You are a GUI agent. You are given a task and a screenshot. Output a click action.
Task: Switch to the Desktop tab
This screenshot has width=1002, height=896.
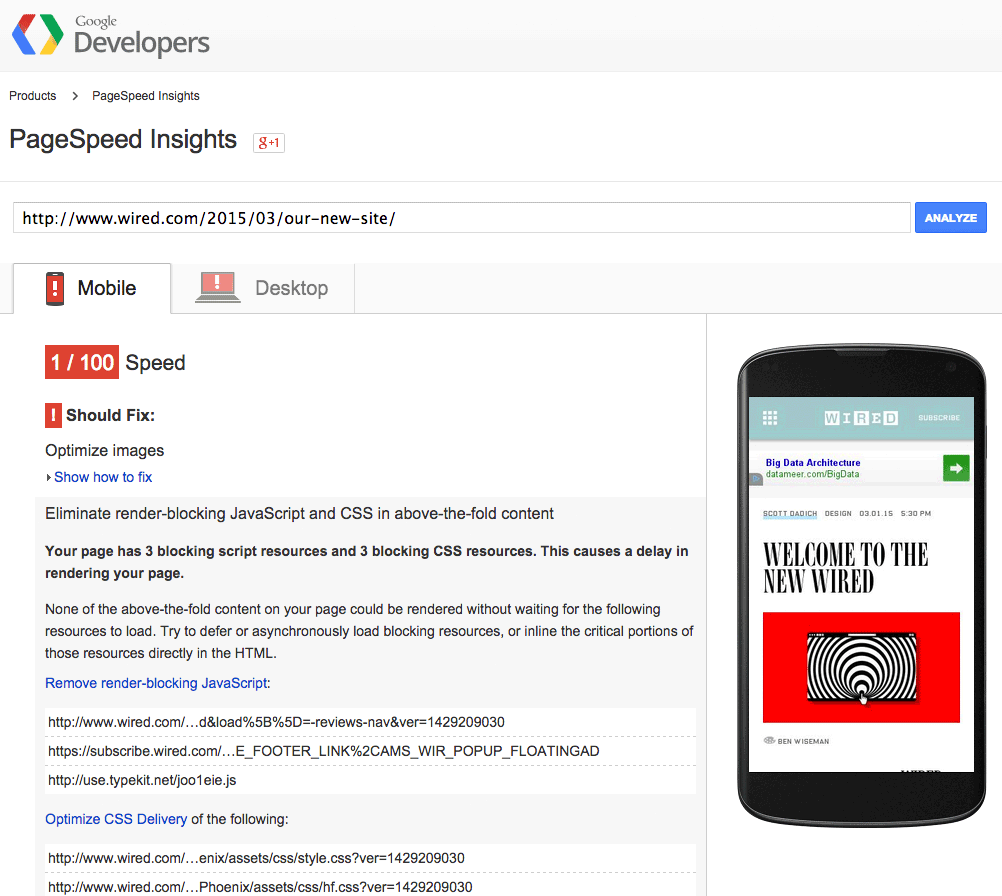263,288
